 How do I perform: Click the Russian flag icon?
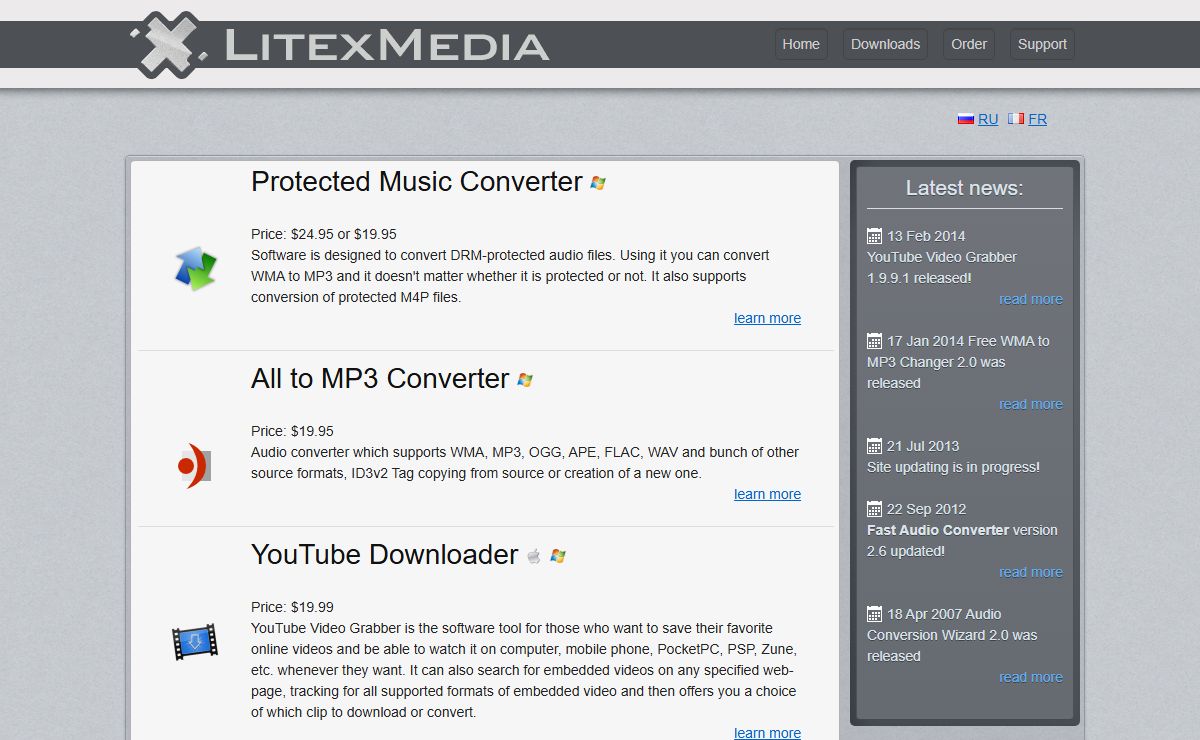[966, 118]
